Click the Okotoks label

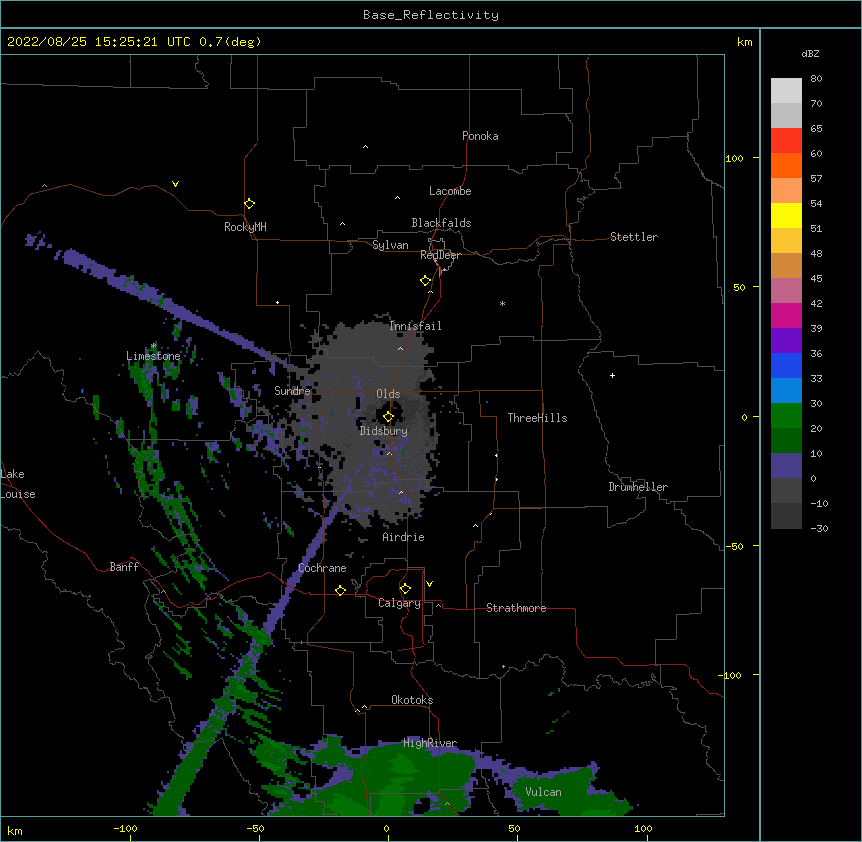[x=412, y=700]
